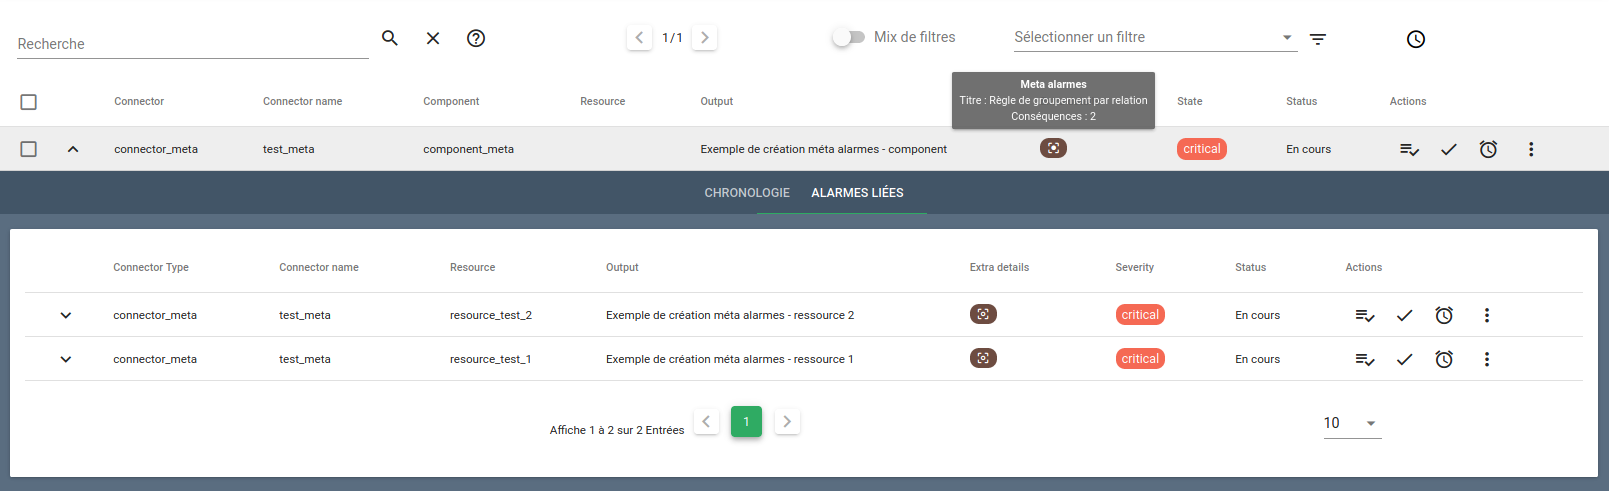Toggle the Mix de filtres switch
The image size is (1609, 491).
pos(849,37)
